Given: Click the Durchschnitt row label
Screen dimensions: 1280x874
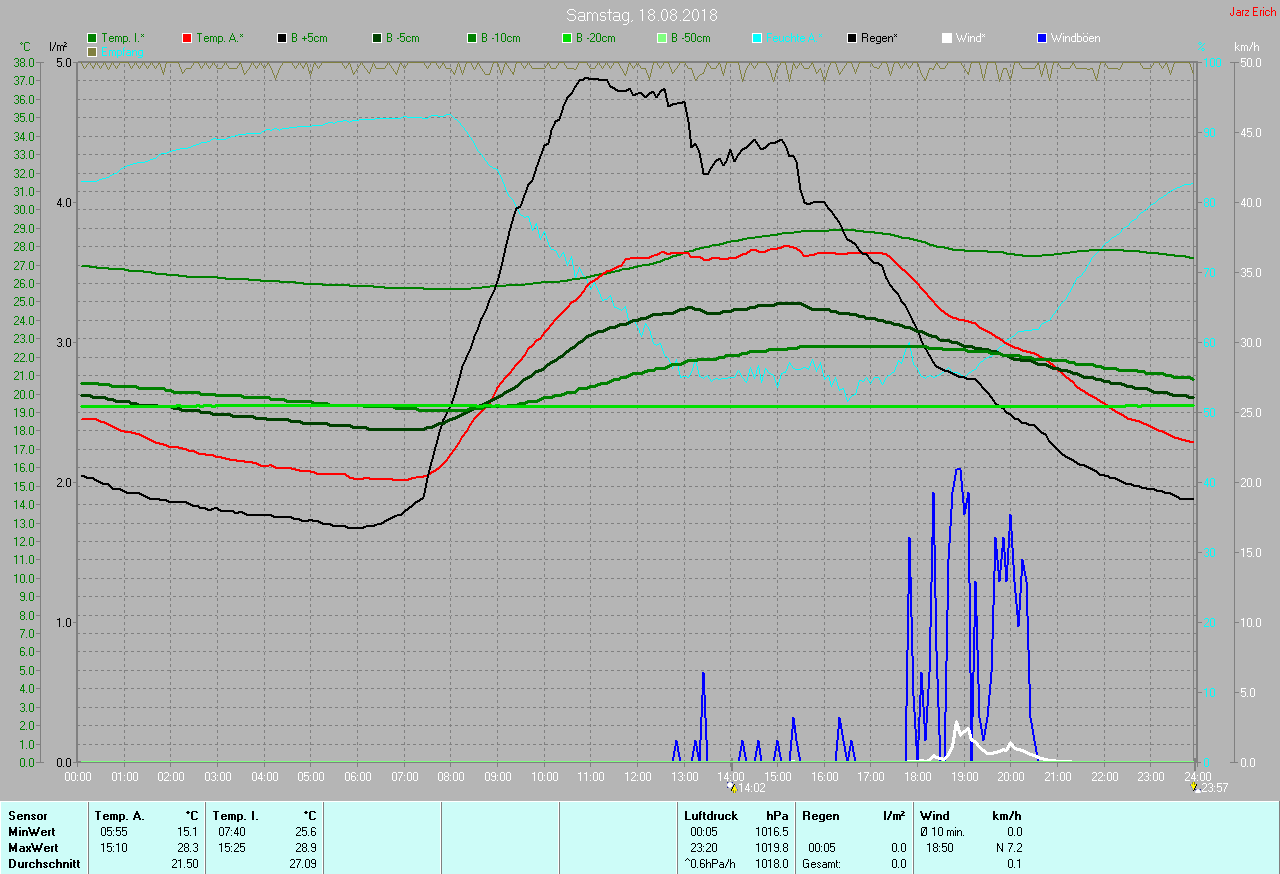Looking at the screenshot, I should click(44, 864).
